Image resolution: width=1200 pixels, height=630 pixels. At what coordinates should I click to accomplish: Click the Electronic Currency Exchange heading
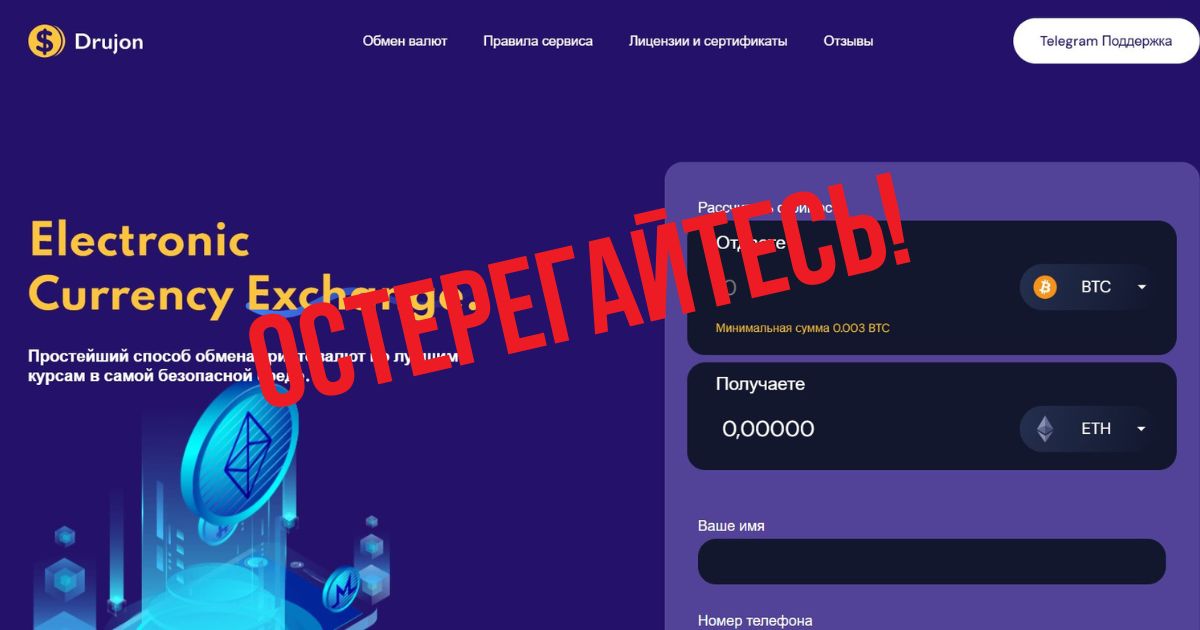(248, 267)
